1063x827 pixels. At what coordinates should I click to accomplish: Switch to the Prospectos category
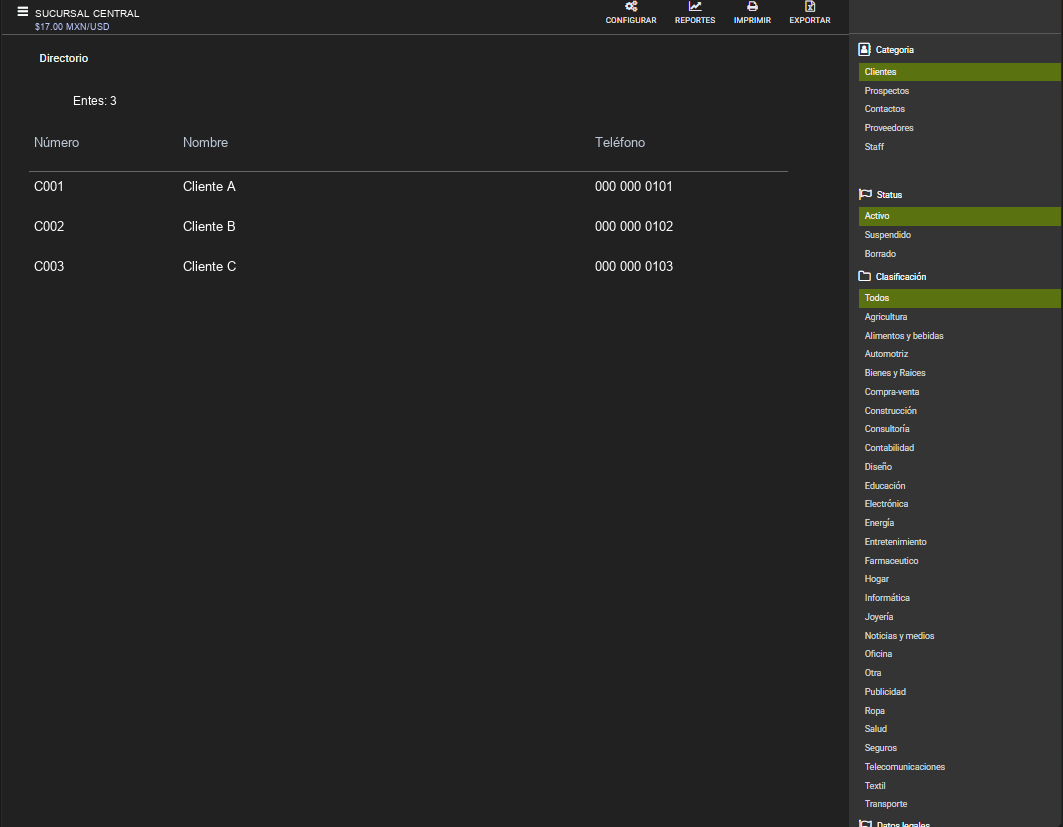point(887,91)
